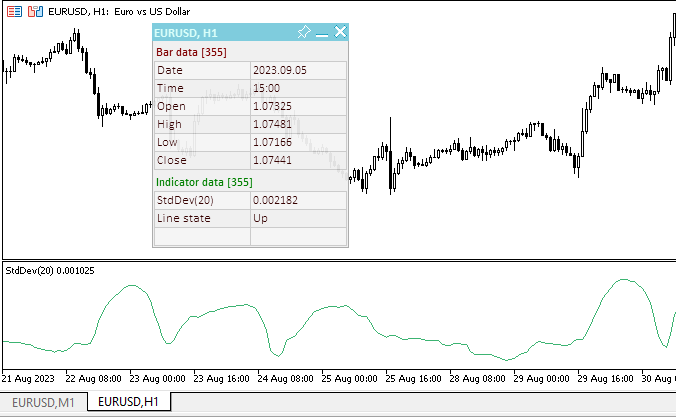Click the '22 Aug 08:00' time axis label
This screenshot has width=676, height=417.
pyautogui.click(x=93, y=379)
